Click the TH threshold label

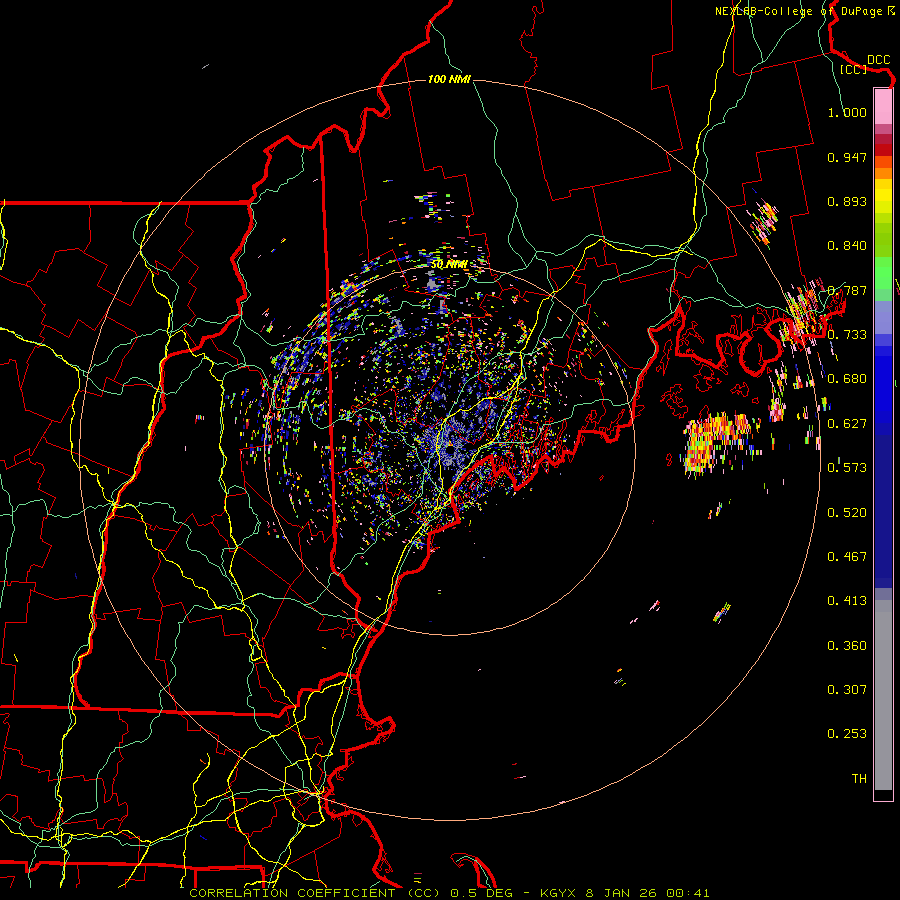coord(859,779)
